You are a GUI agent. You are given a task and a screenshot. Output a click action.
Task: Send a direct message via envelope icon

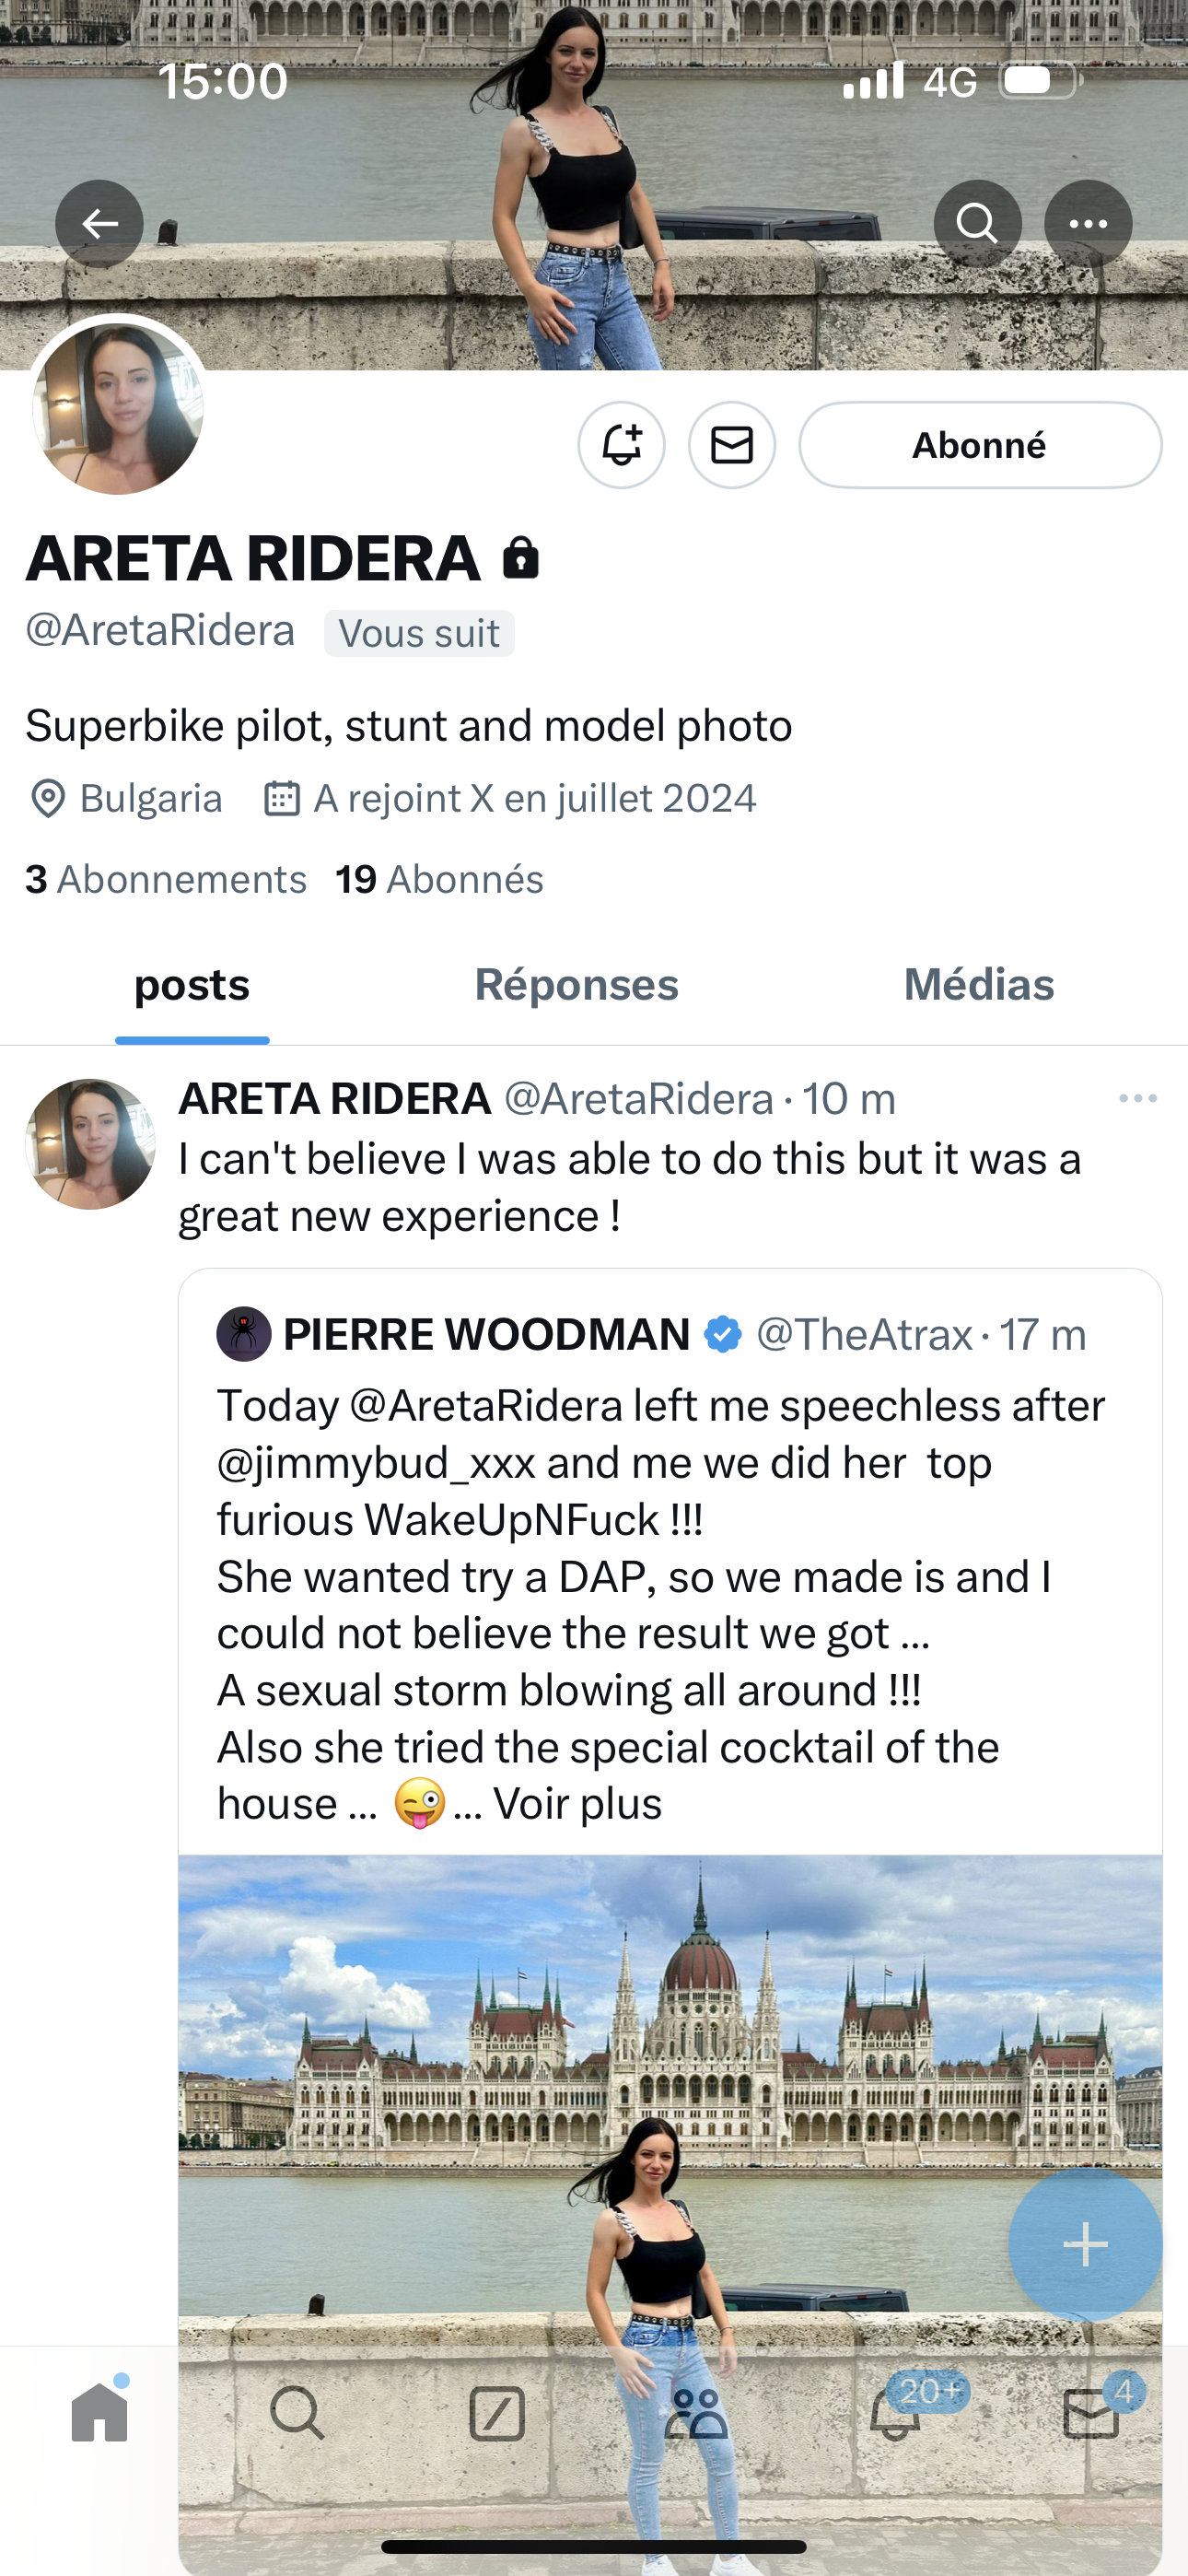coord(731,445)
